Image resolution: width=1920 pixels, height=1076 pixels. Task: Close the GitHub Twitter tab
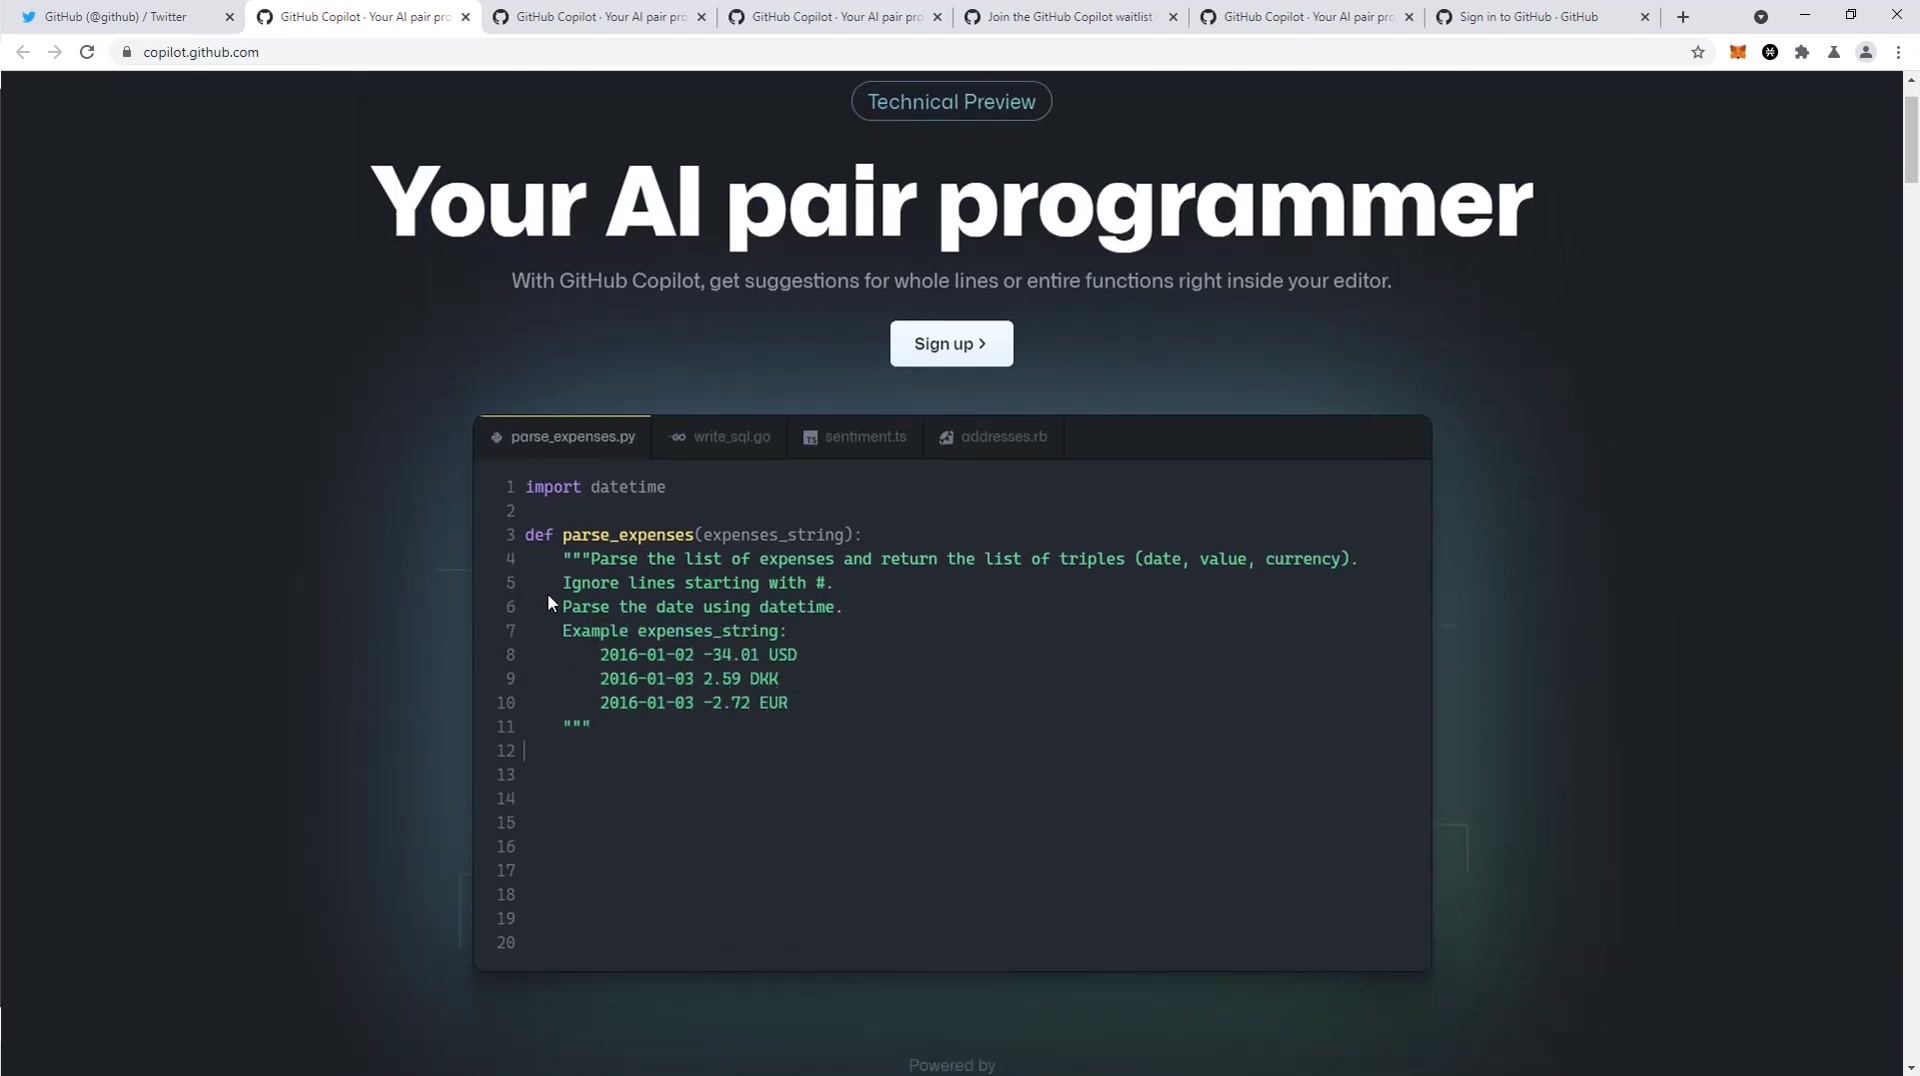229,17
